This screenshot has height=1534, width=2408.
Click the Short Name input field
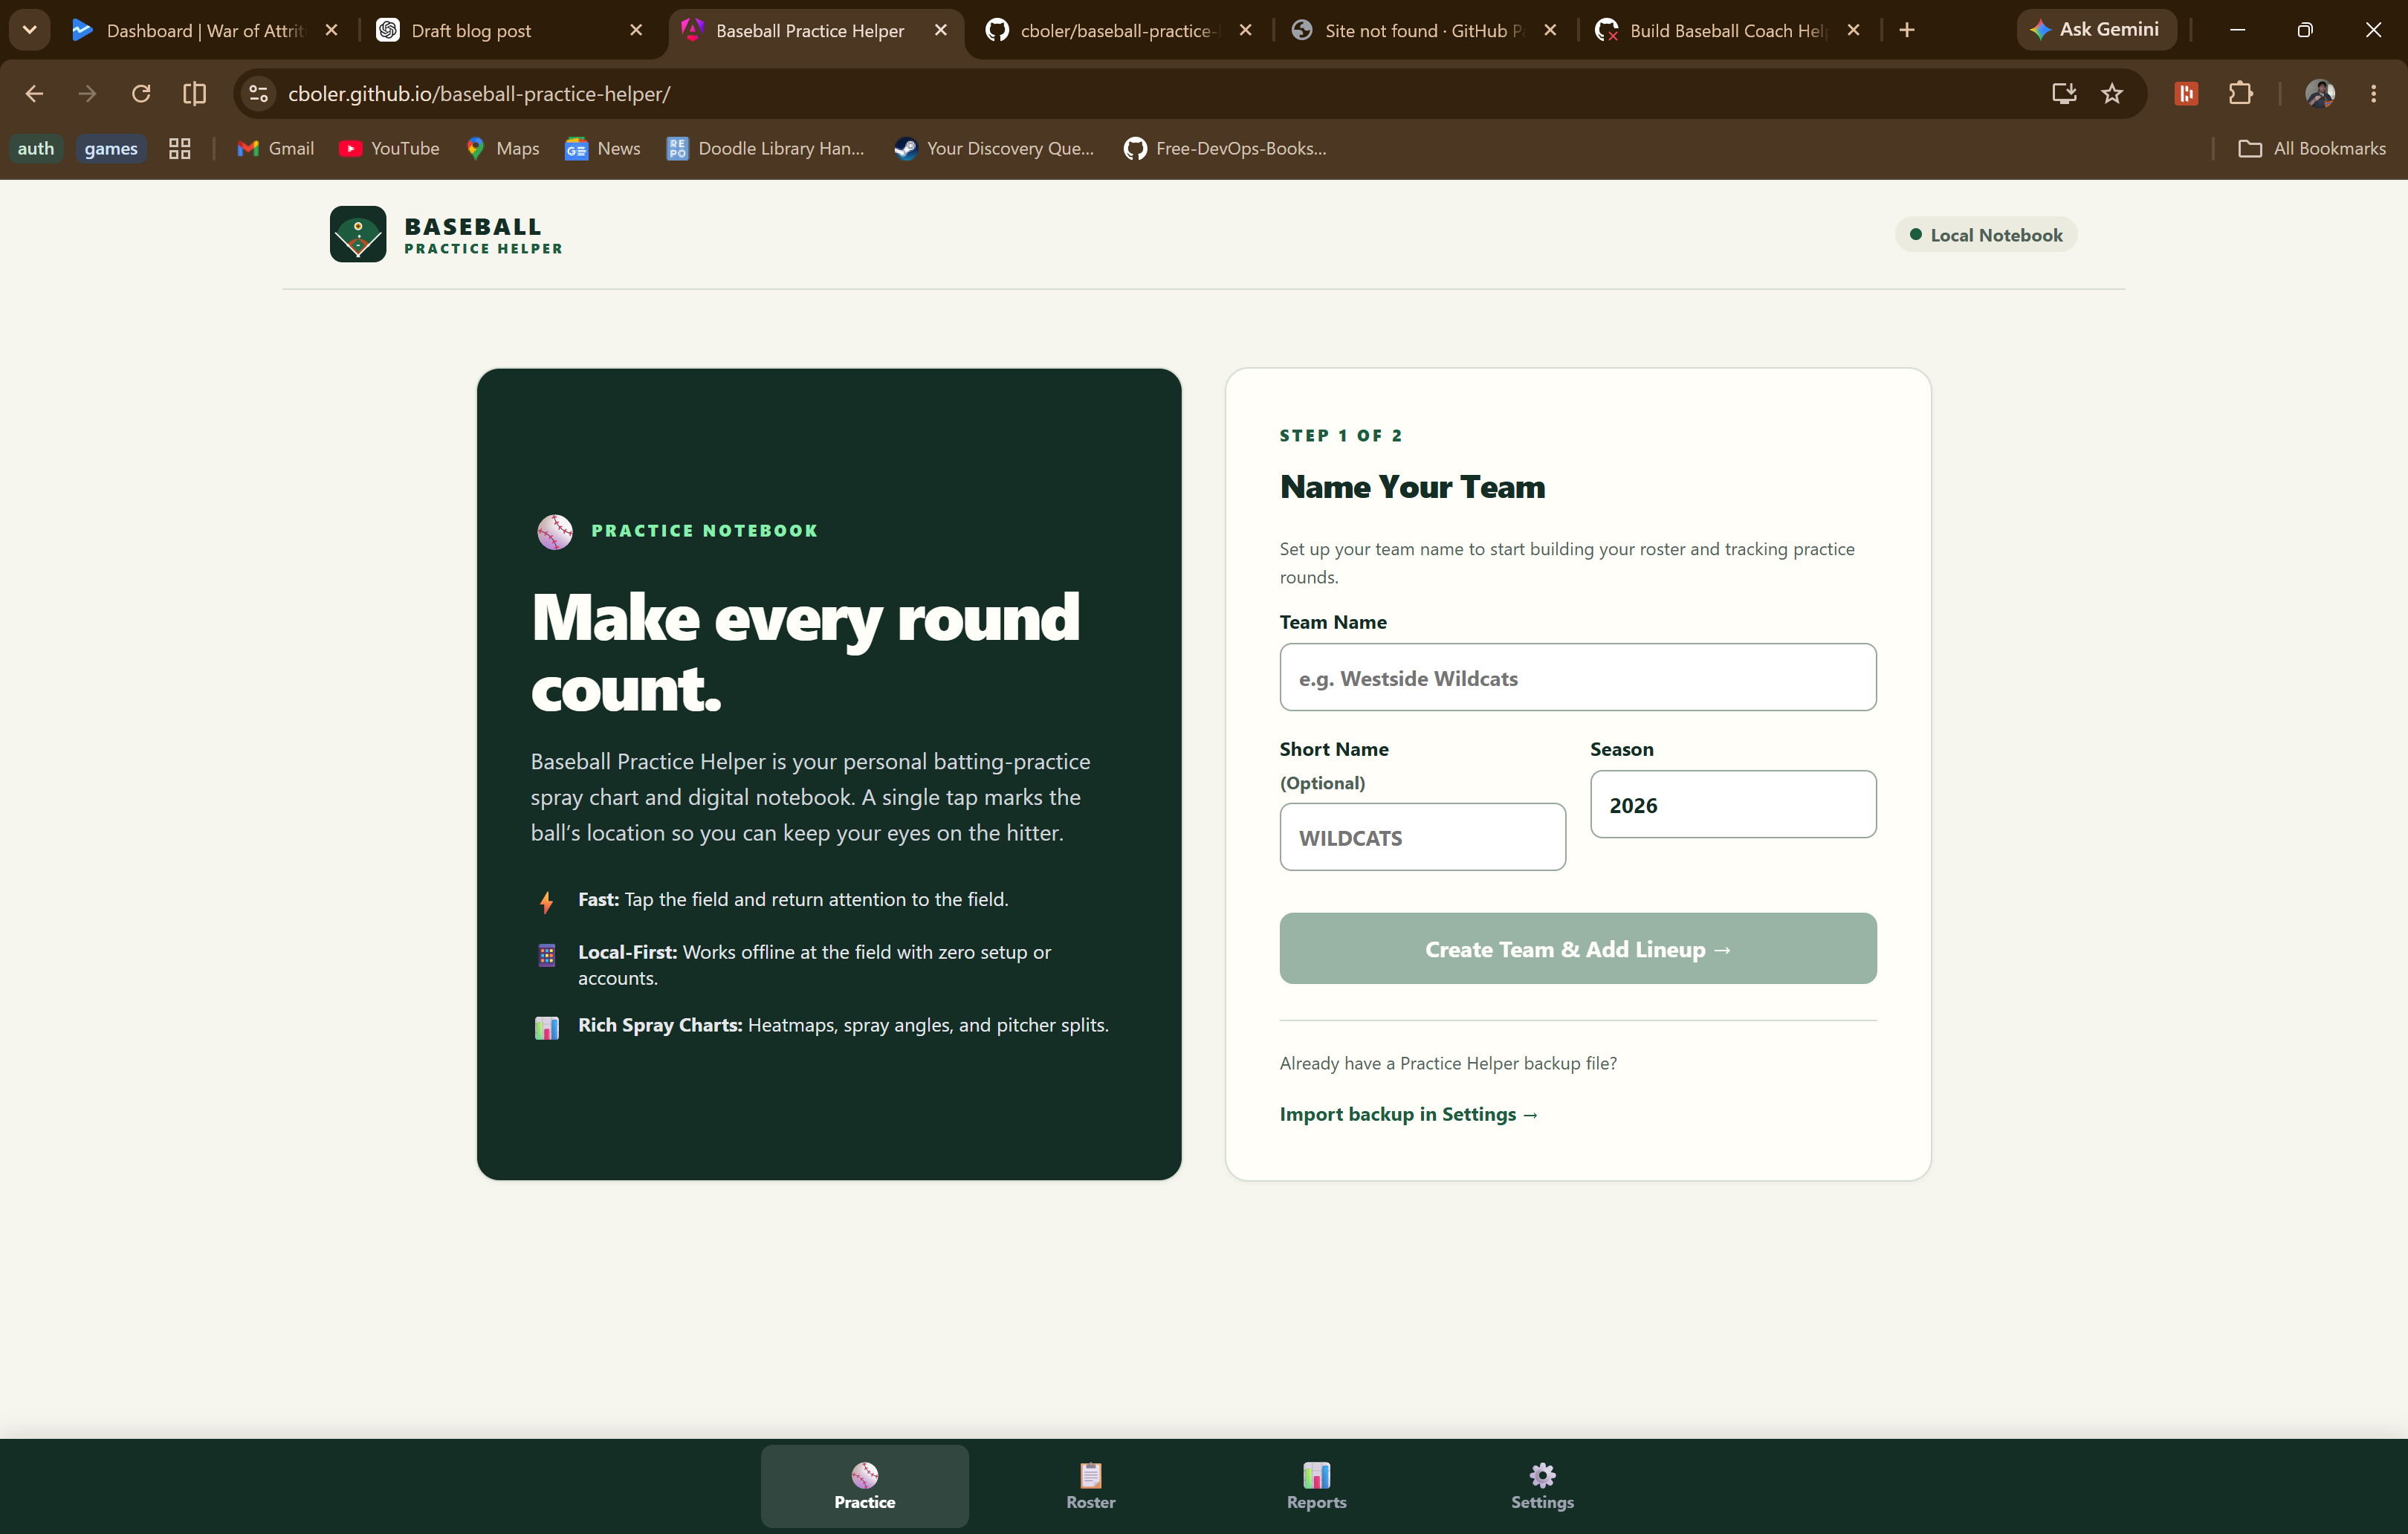coord(1423,837)
